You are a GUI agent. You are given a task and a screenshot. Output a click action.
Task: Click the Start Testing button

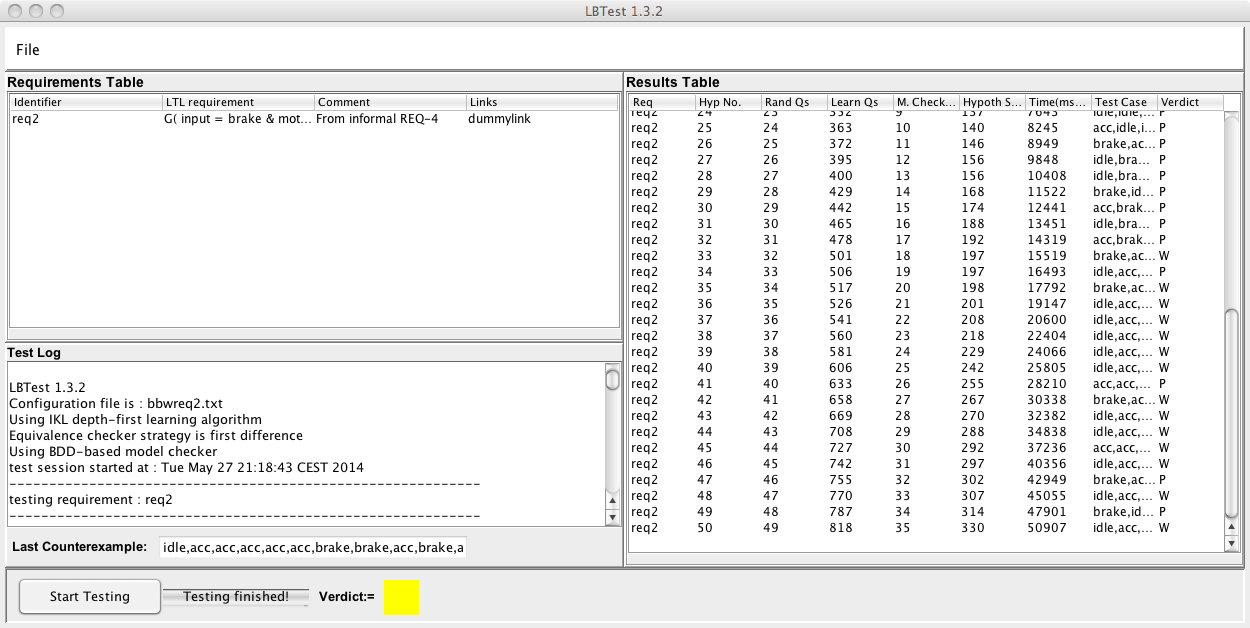(90, 597)
